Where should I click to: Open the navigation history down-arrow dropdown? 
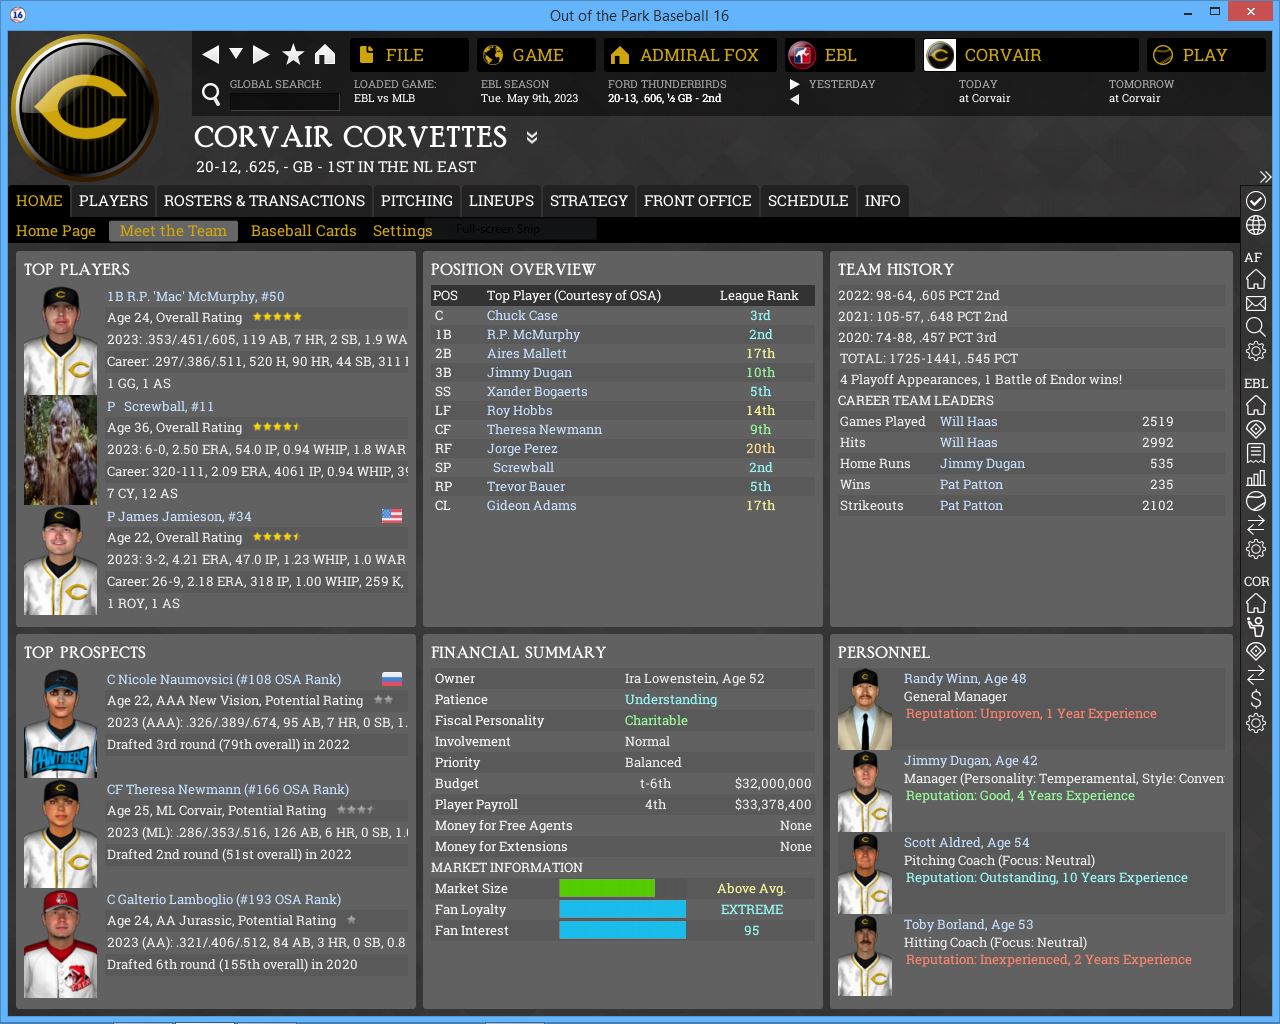[236, 54]
